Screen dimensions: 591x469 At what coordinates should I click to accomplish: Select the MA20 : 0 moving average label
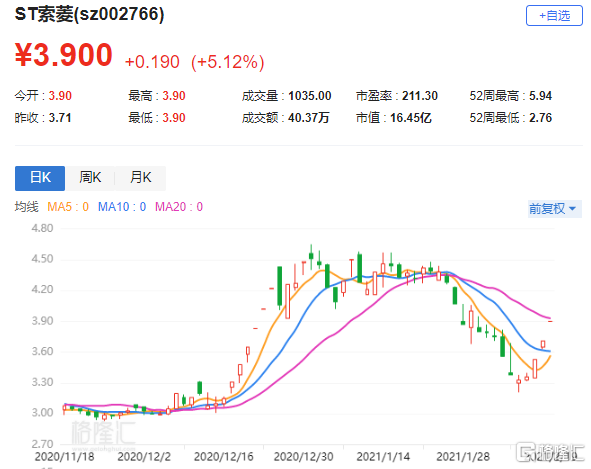tap(179, 207)
